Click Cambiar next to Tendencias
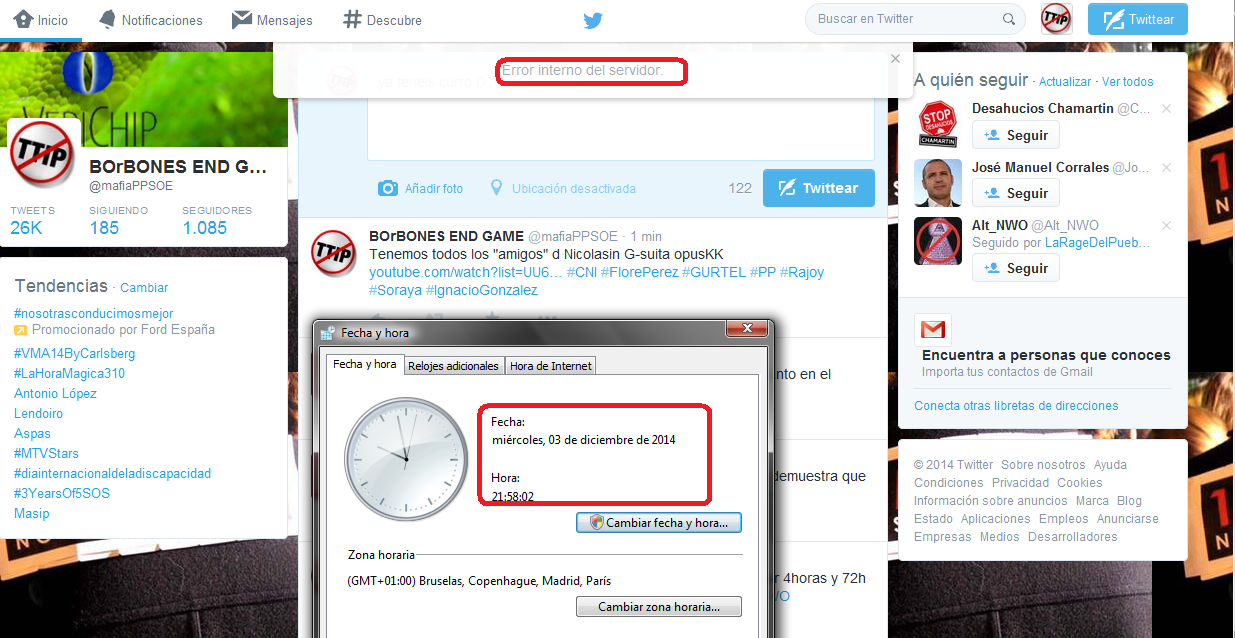The width and height of the screenshot is (1235, 638). pos(144,287)
